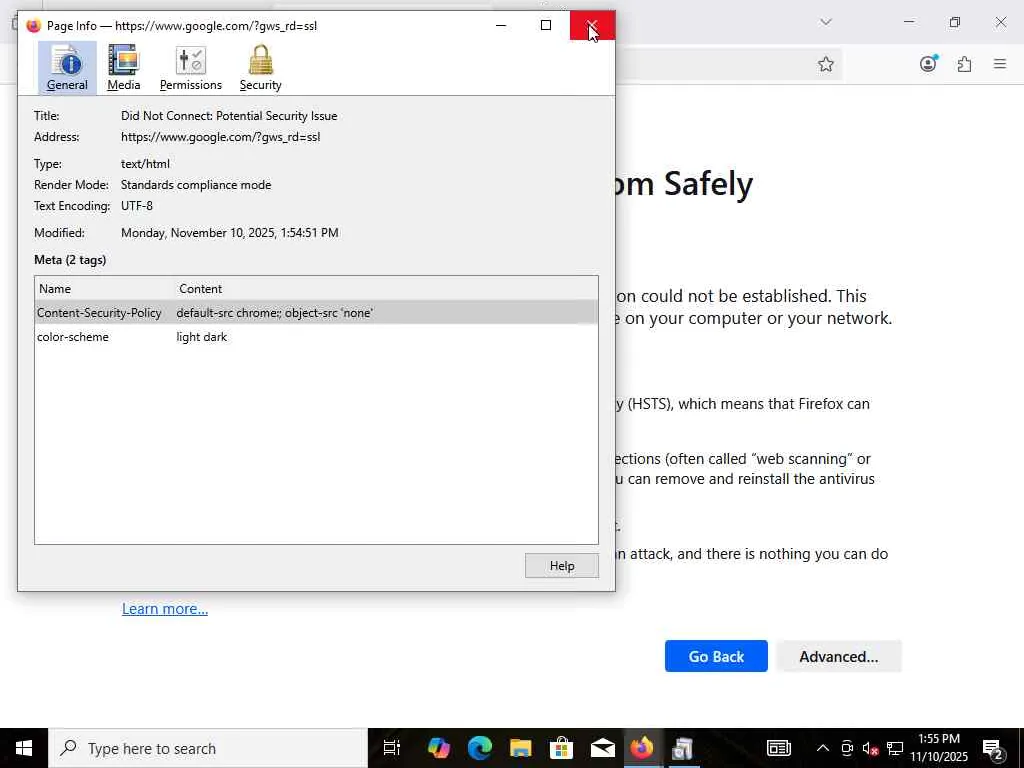Open the list all tabs dropdown arrow
The width and height of the screenshot is (1024, 768).
coord(826,22)
